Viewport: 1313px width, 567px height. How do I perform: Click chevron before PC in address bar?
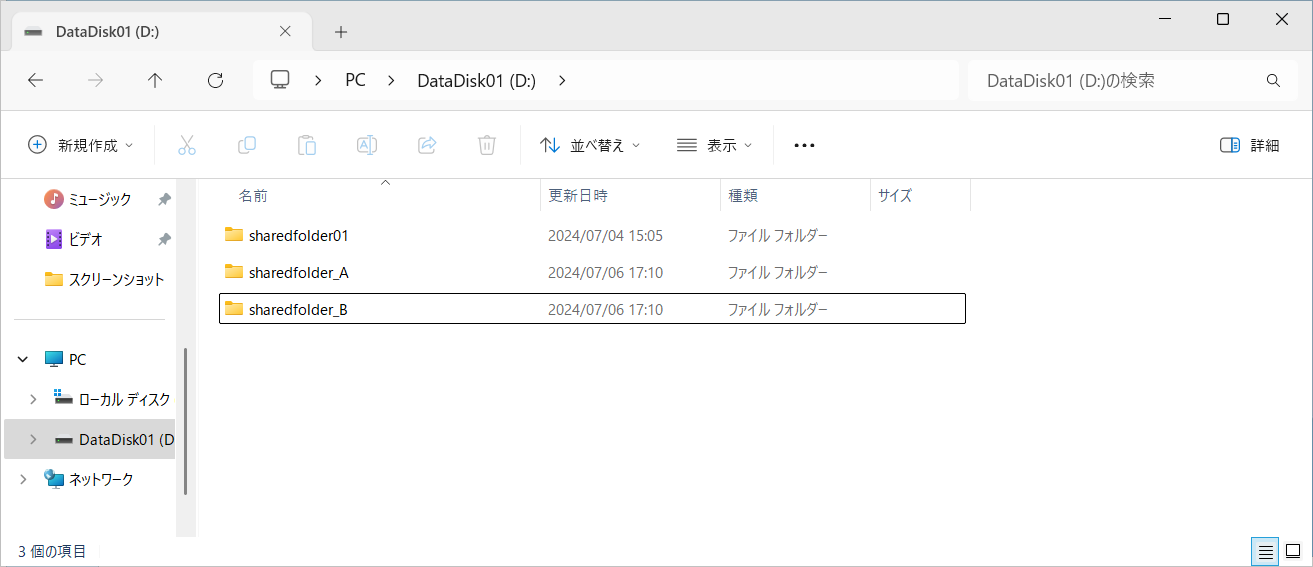pos(318,81)
